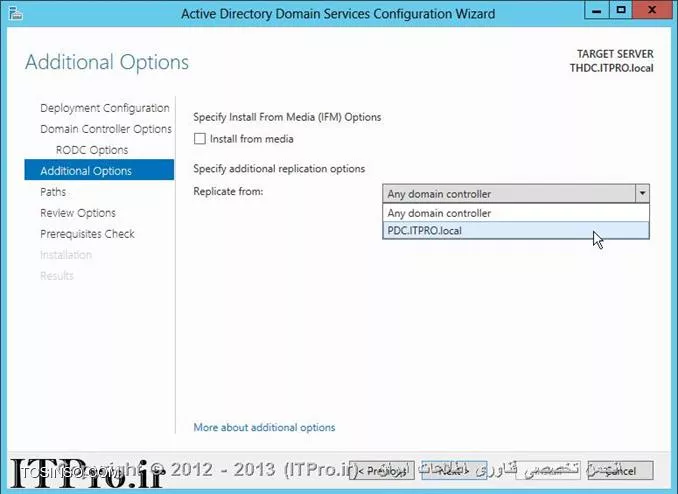Click the TARGET SERVER label
Viewport: 678px width, 494px height.
[x=615, y=54]
